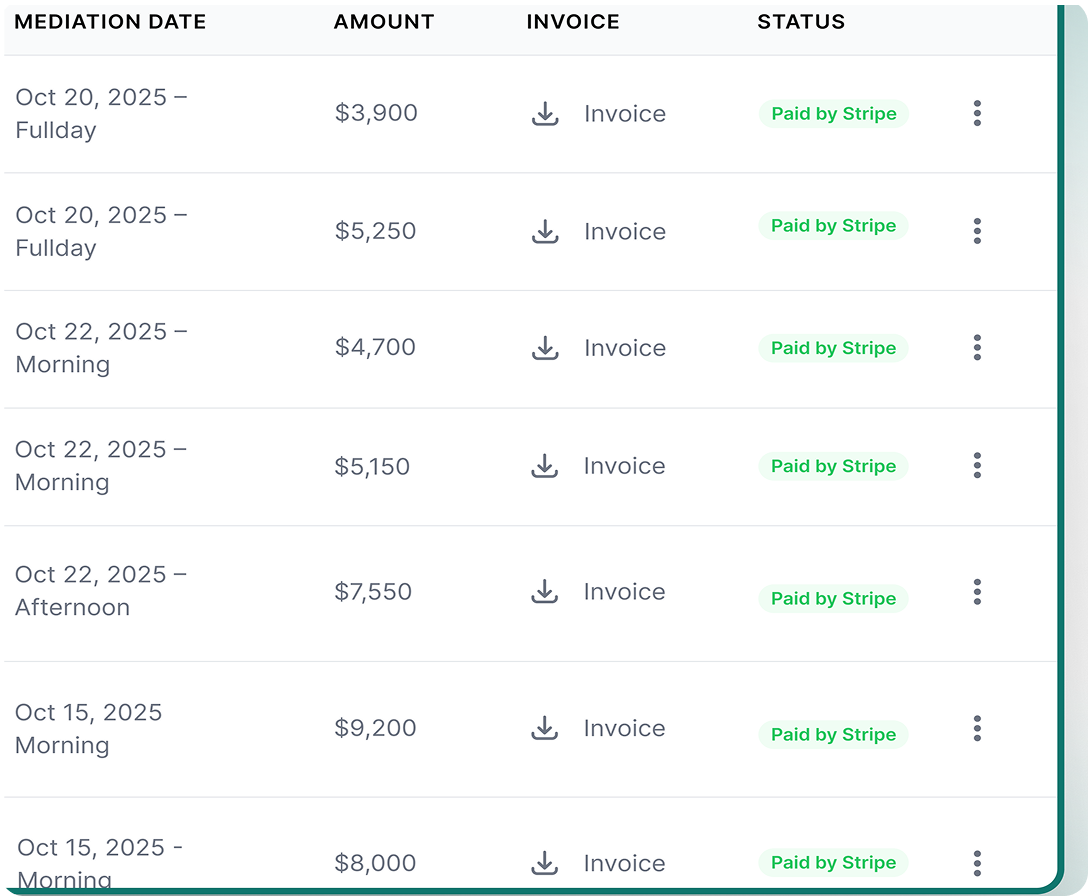This screenshot has width=1088, height=896.
Task: Download invoice icon for $7,550 payment
Action: (x=545, y=592)
